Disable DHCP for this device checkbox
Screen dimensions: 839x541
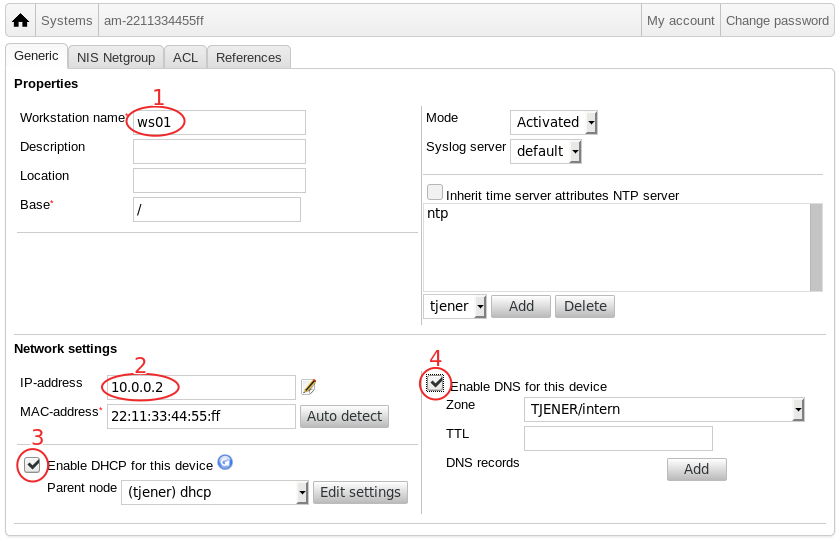(x=33, y=464)
